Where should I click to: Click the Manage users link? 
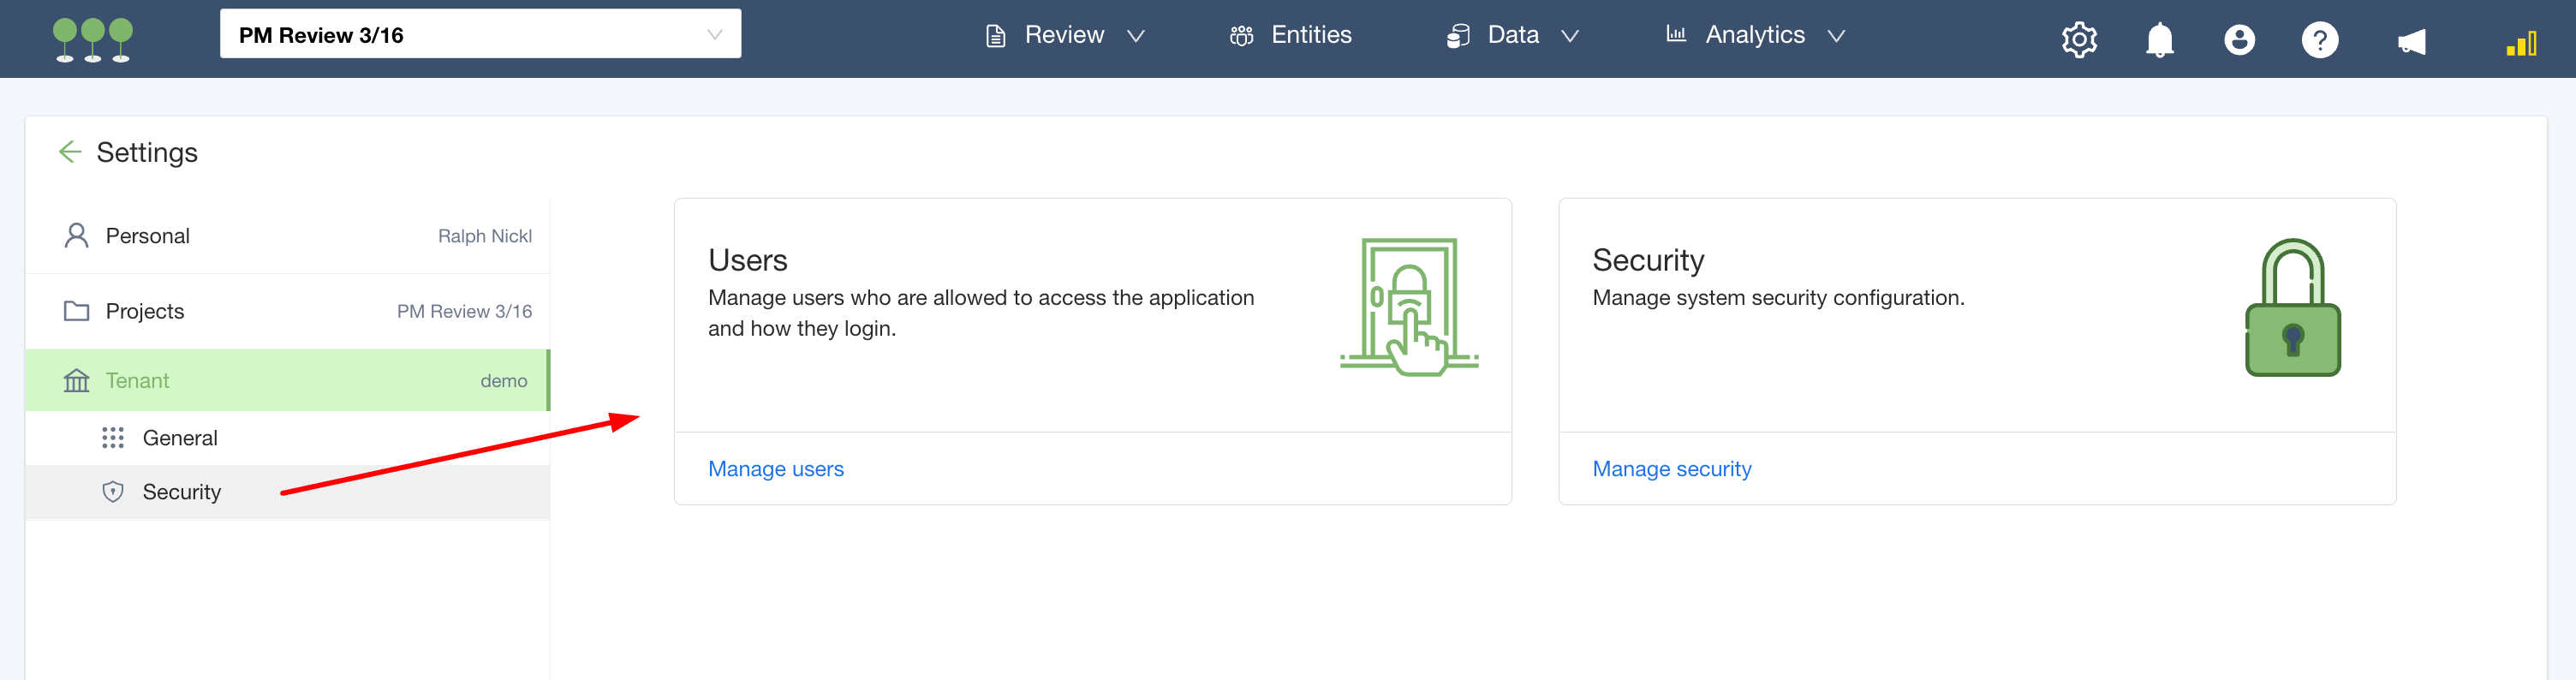(775, 469)
